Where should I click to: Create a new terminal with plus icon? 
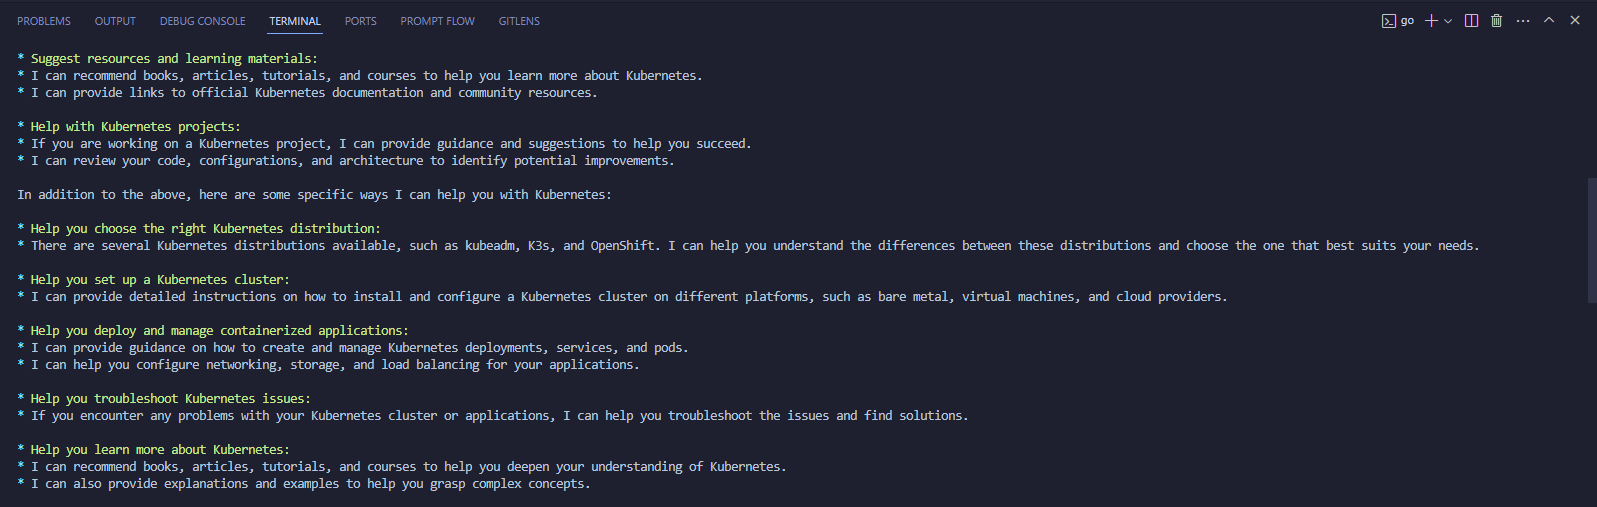click(x=1431, y=21)
